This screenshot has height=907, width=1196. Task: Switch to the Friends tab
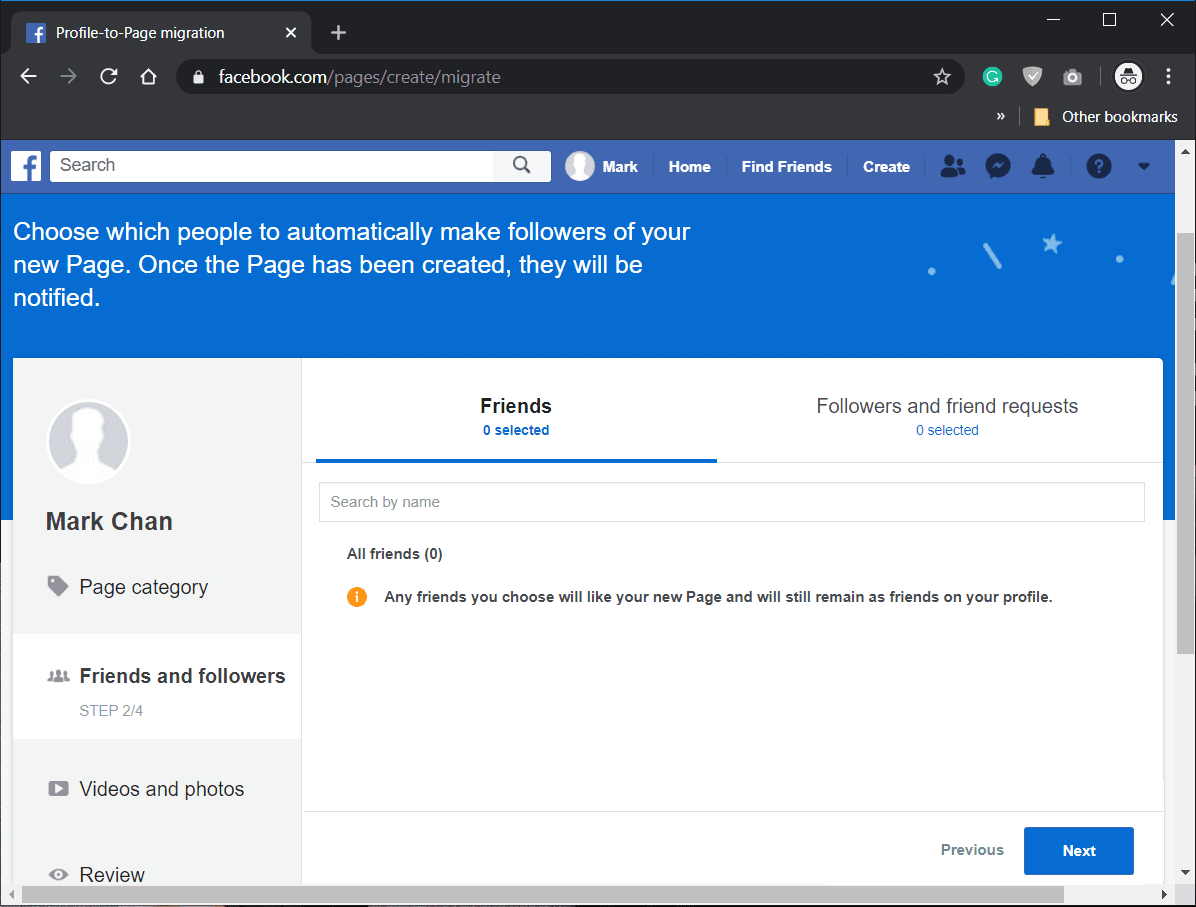coord(516,417)
